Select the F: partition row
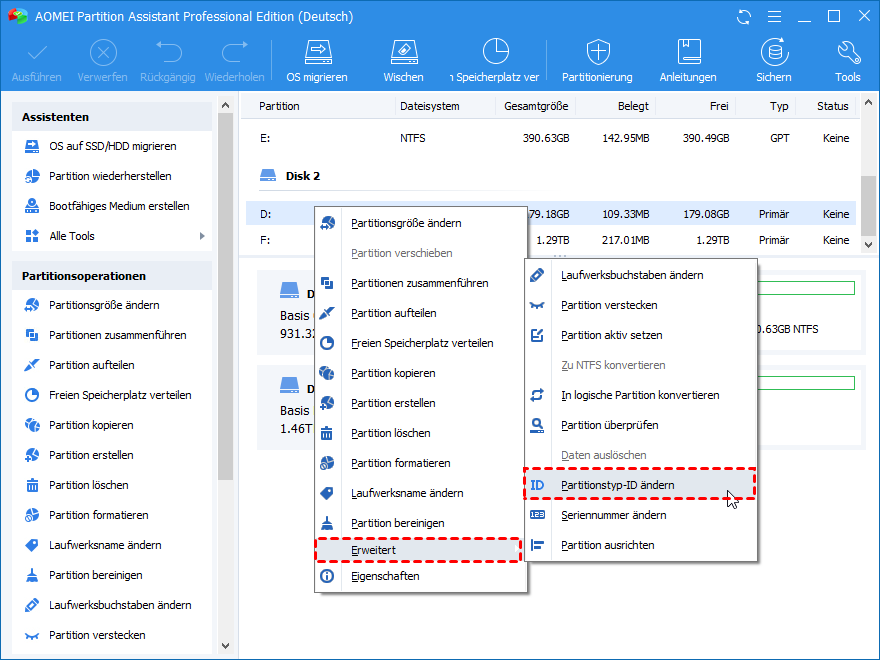The width and height of the screenshot is (880, 660). tap(551, 240)
